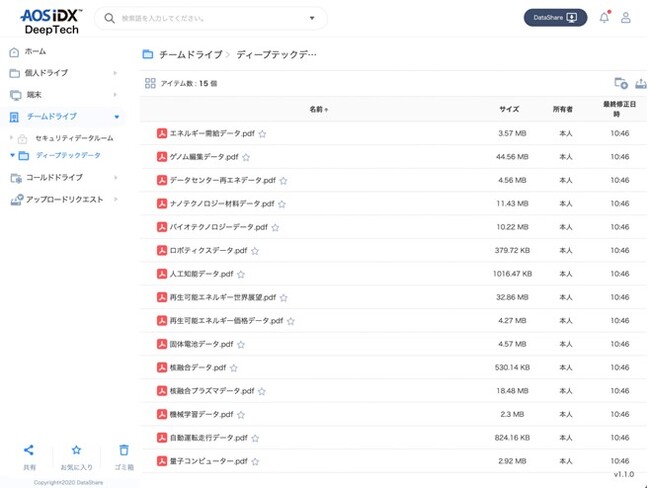Toggle the star for 人工知能データ.pdf
The width and height of the screenshot is (650, 488).
pyautogui.click(x=241, y=274)
